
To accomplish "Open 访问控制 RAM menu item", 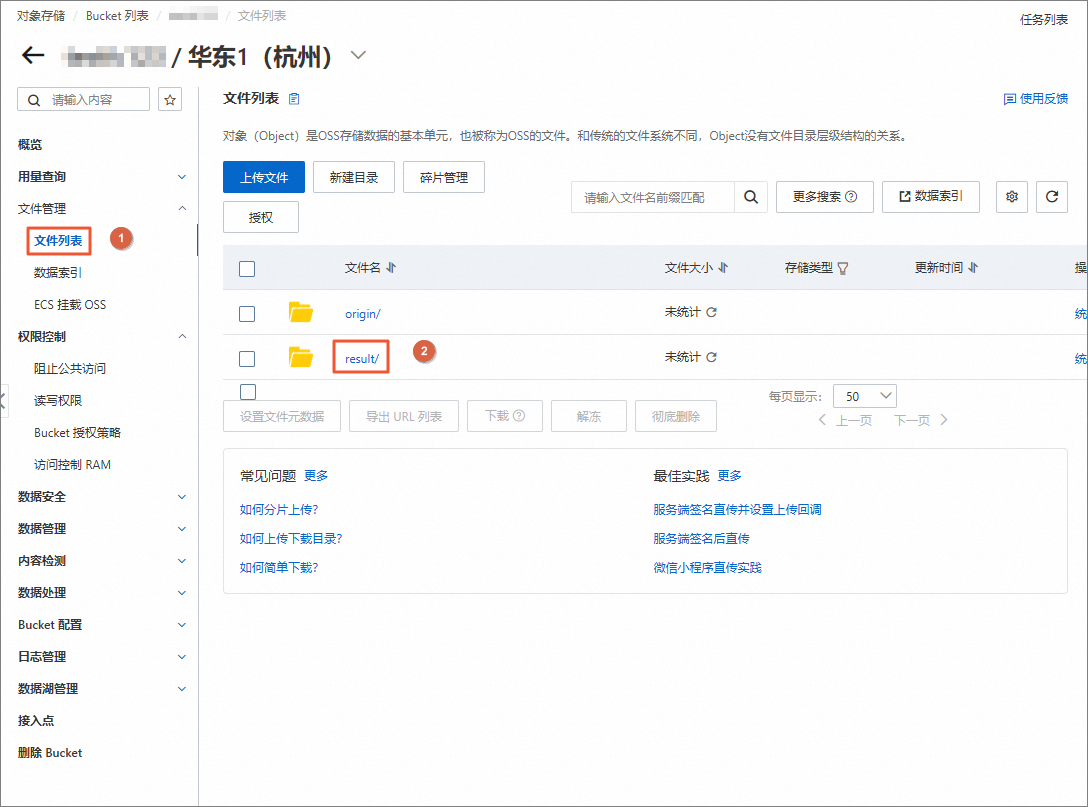I will click(72, 464).
